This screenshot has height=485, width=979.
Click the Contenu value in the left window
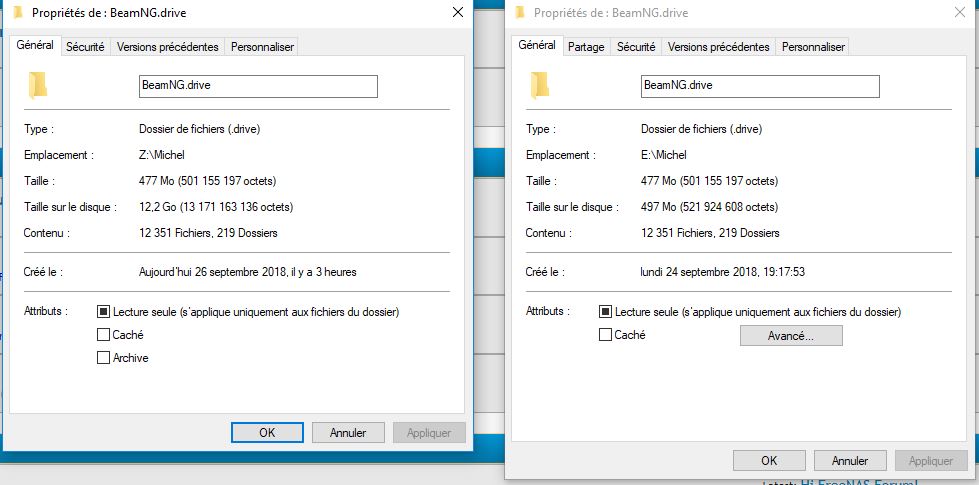click(209, 233)
